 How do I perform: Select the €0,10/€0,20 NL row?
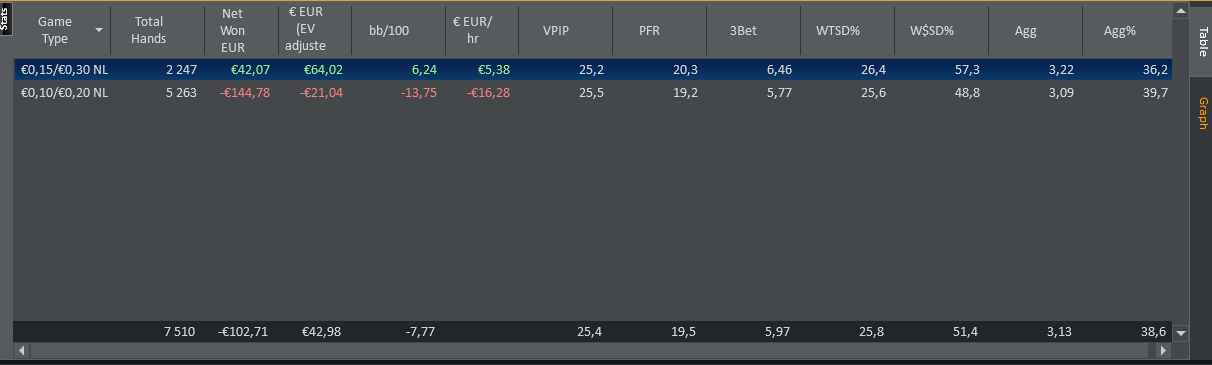click(593, 92)
